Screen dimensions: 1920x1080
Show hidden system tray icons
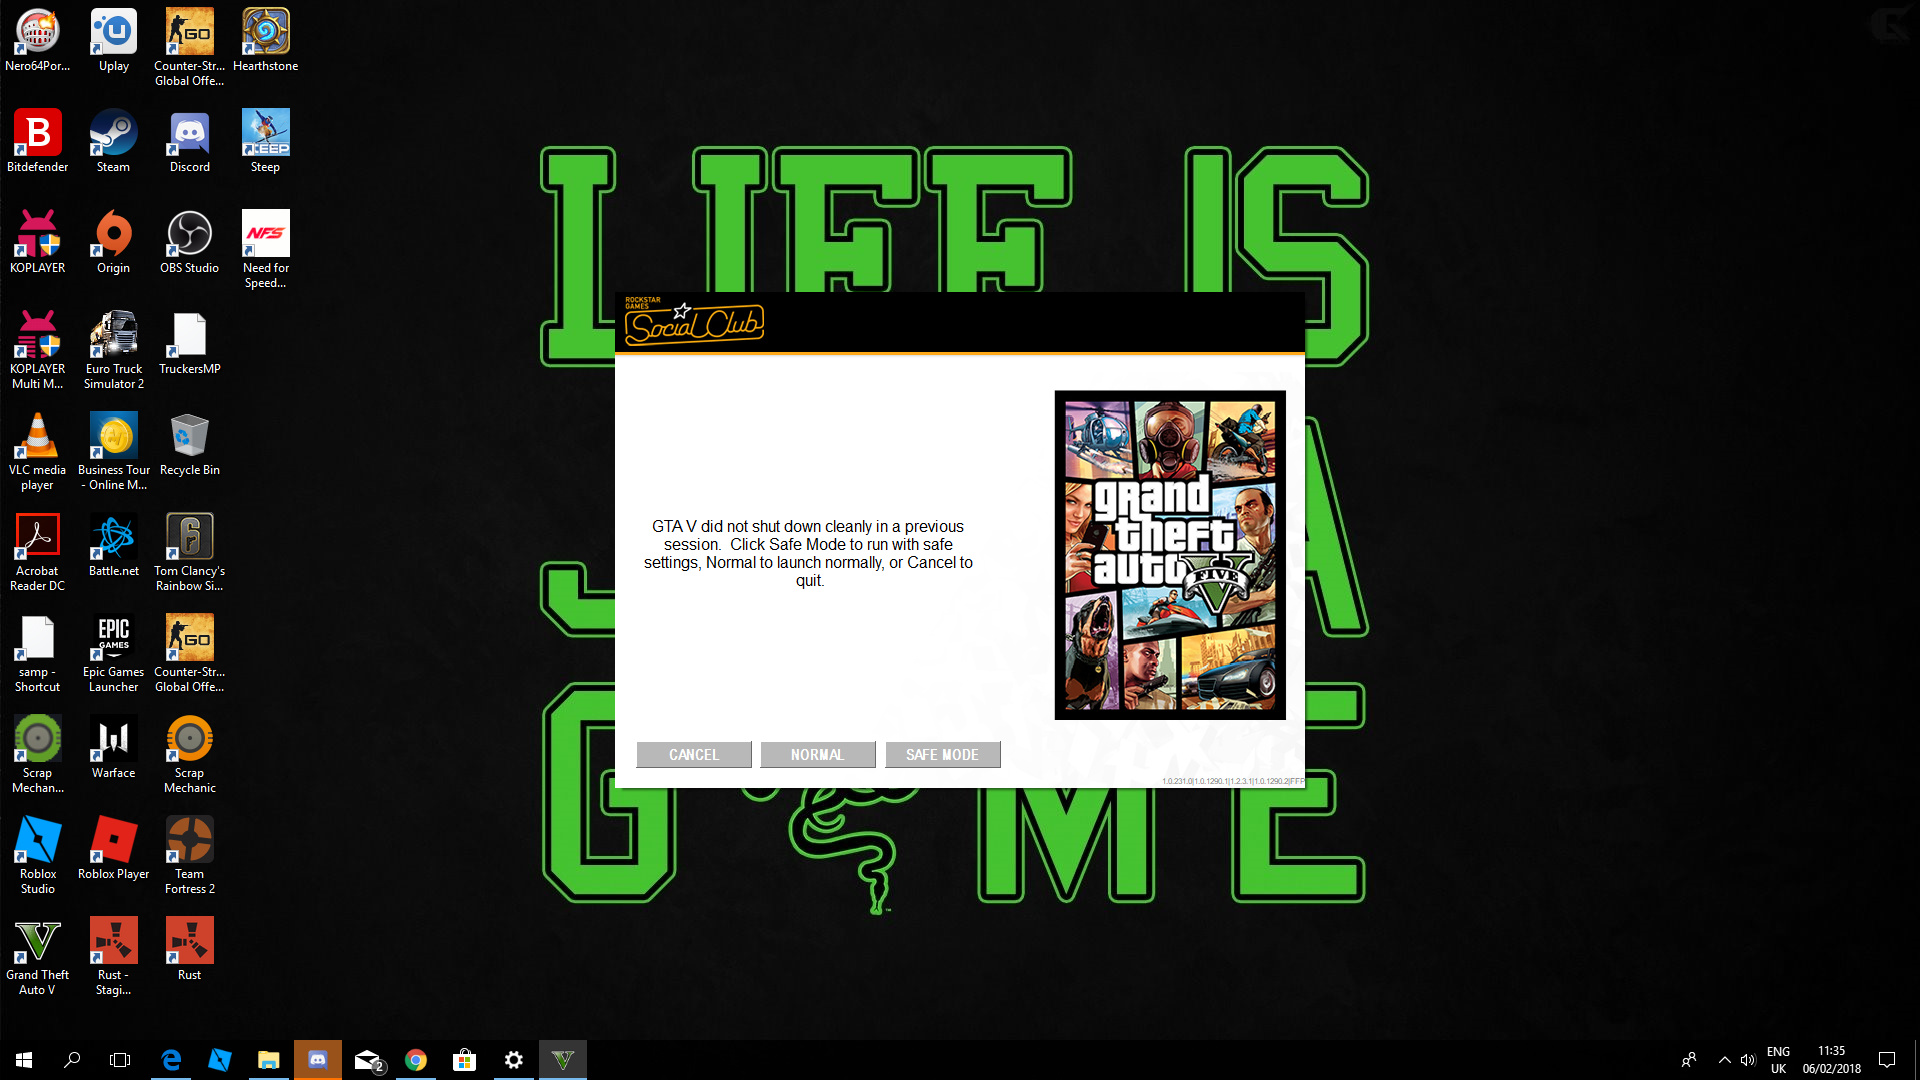(1724, 1060)
